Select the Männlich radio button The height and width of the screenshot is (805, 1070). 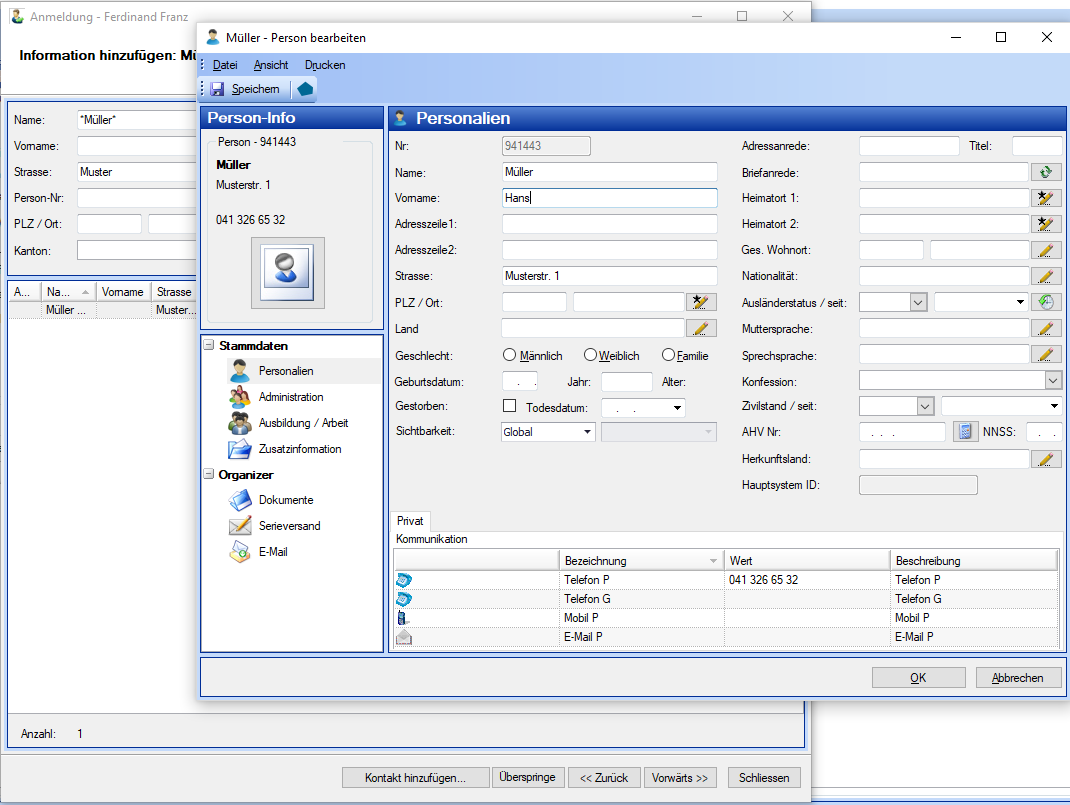510,355
